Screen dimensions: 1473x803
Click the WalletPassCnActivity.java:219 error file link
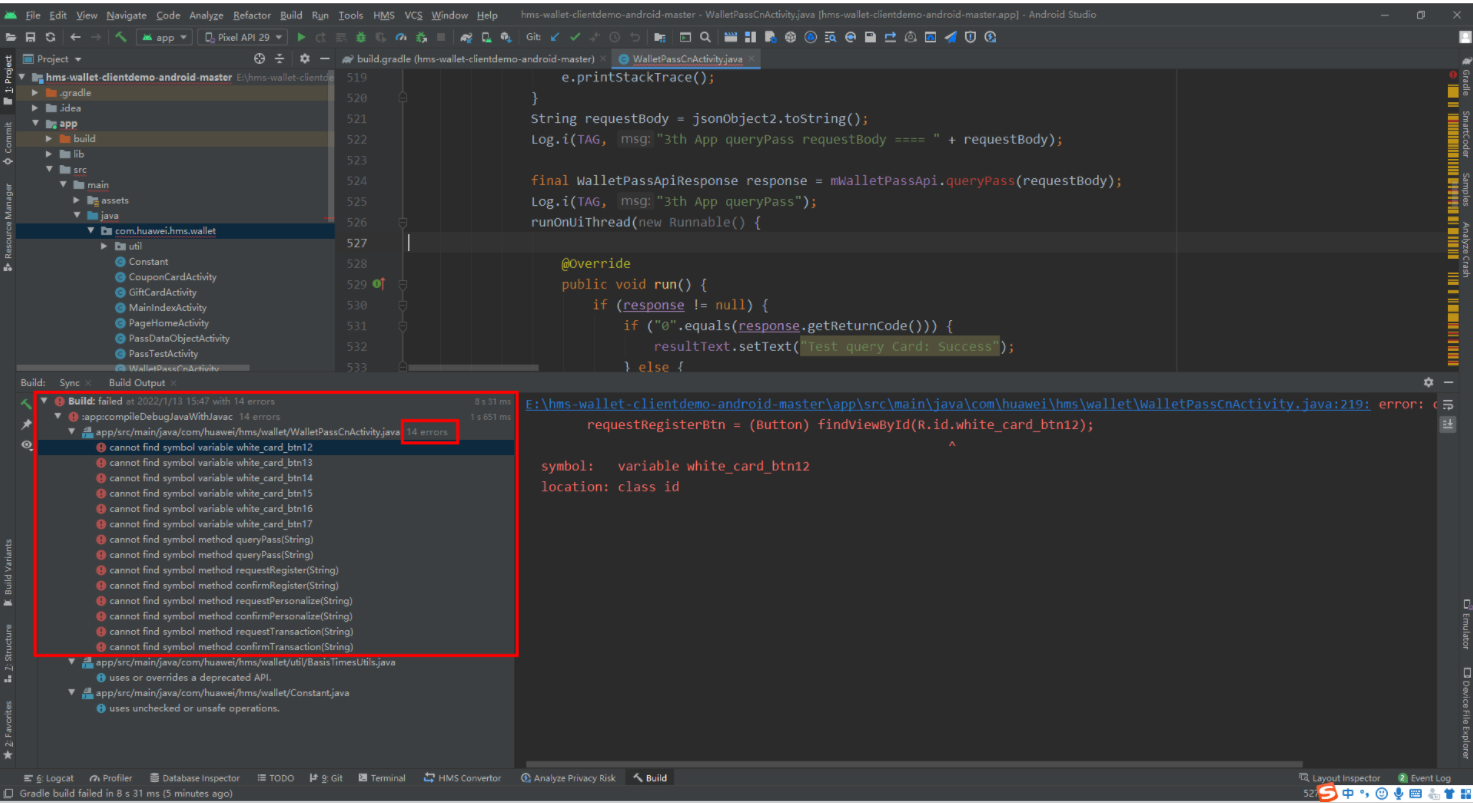(x=947, y=404)
